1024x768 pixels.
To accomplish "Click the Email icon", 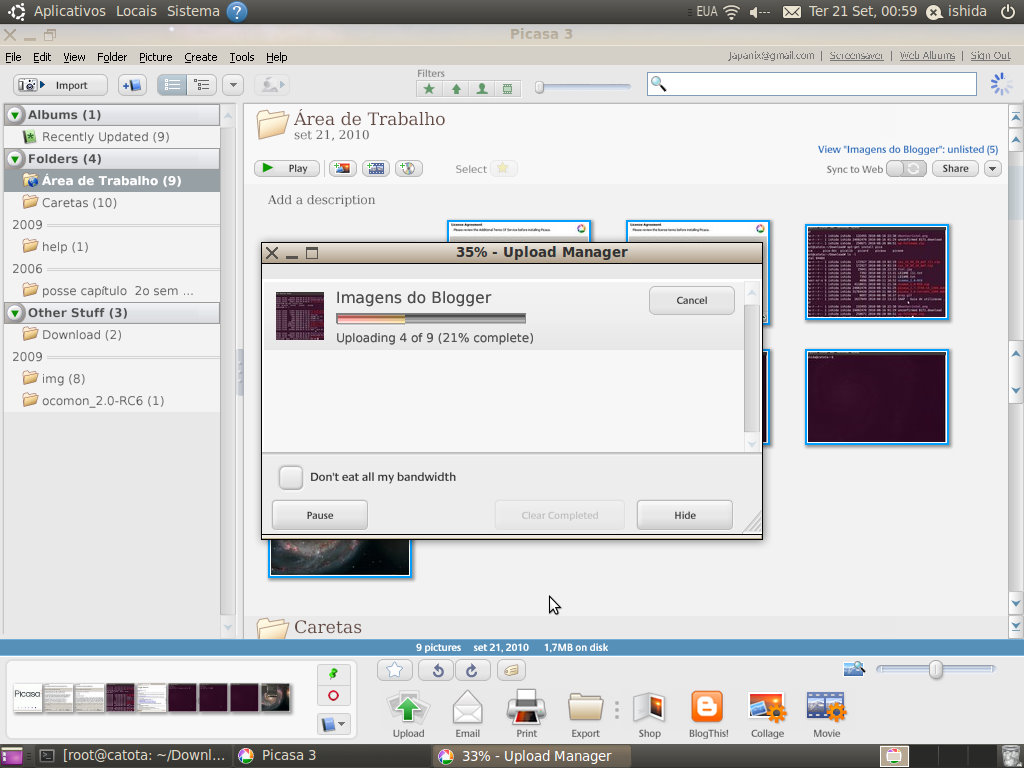I will pos(468,714).
